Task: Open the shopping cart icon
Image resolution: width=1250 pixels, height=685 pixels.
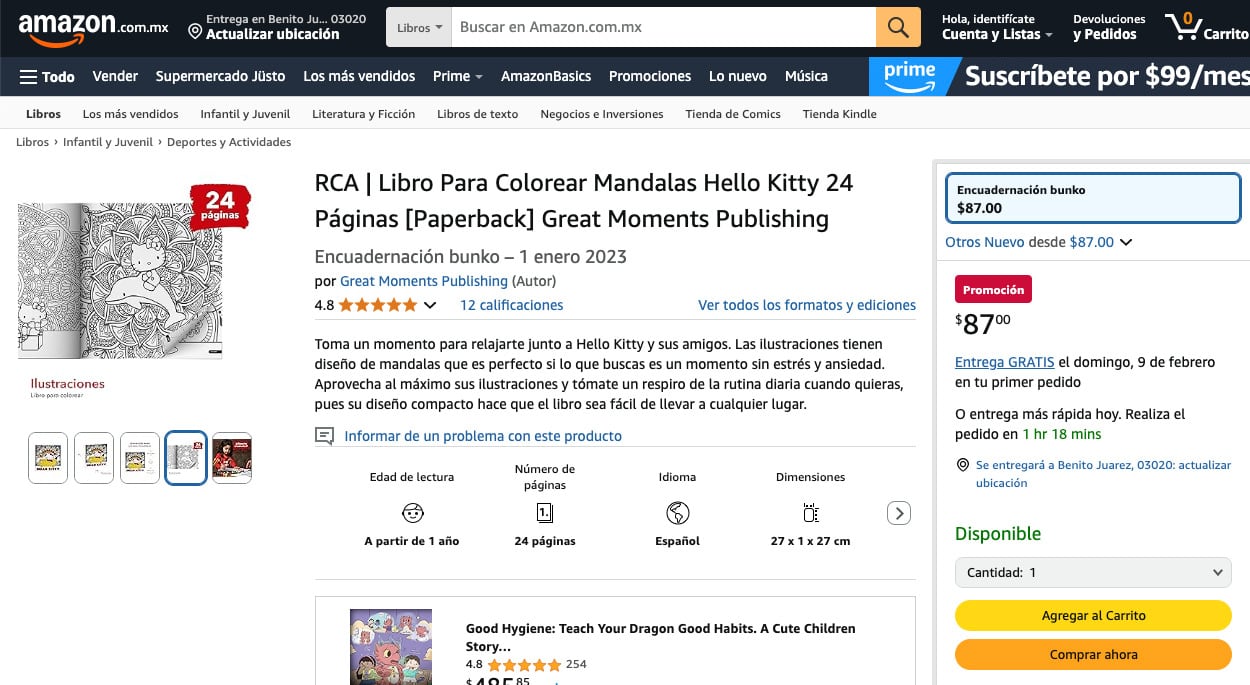Action: [1185, 27]
